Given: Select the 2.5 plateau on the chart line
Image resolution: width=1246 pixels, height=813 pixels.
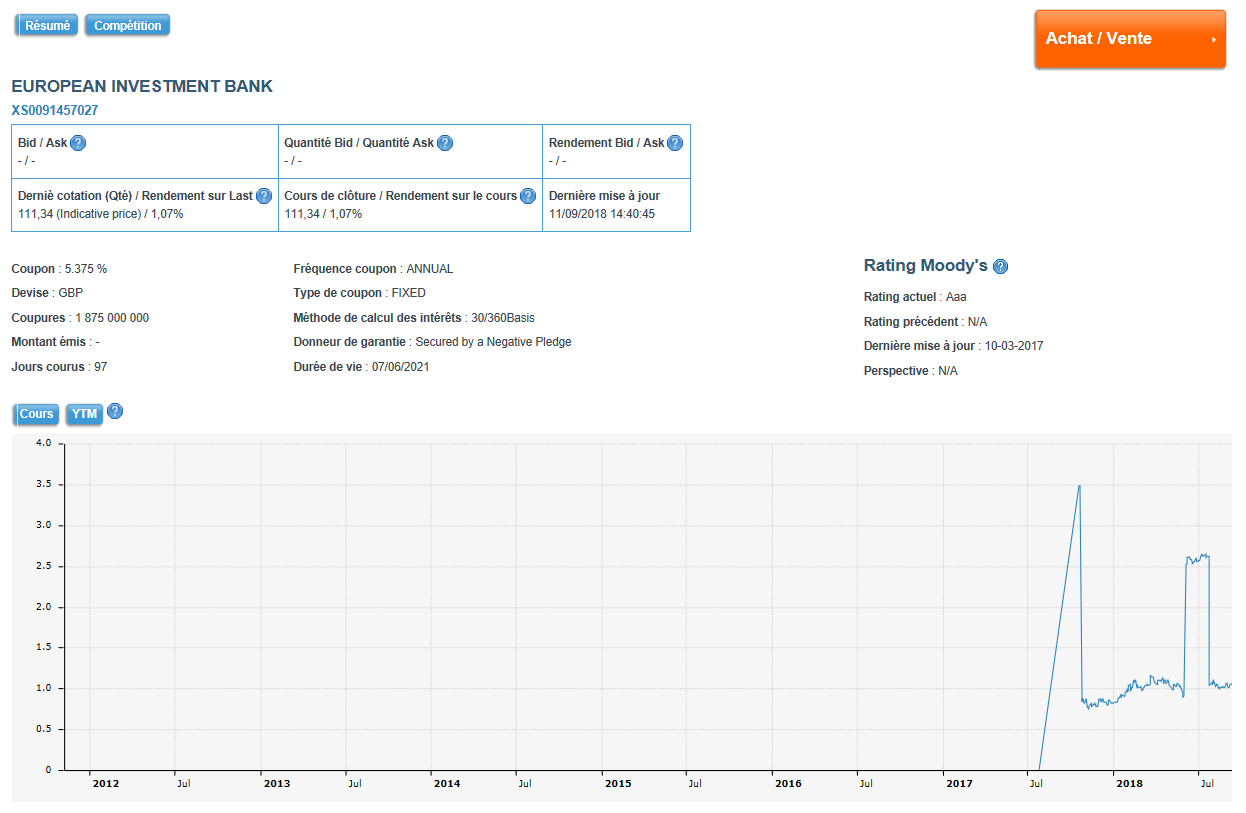Looking at the screenshot, I should pyautogui.click(x=1197, y=558).
